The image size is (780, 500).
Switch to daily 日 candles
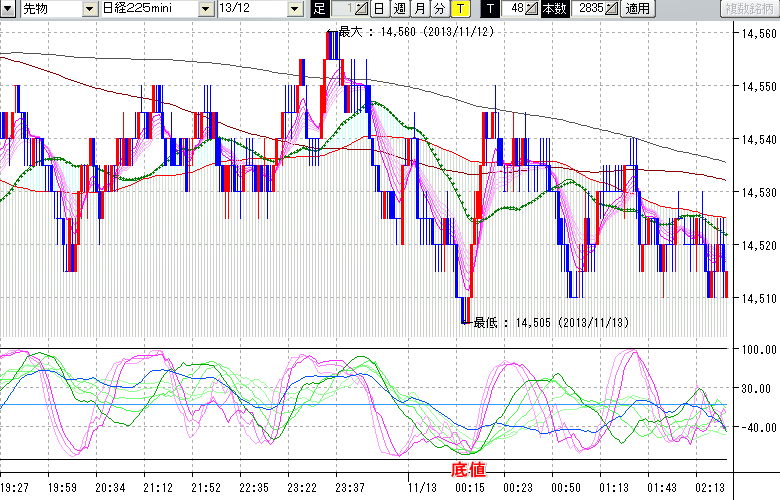point(379,9)
